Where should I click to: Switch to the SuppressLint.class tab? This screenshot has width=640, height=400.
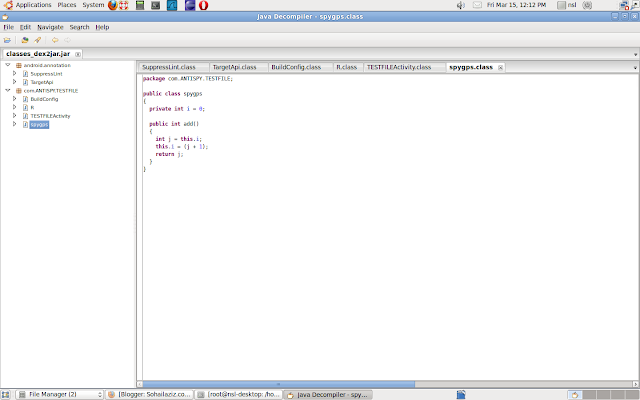173,67
